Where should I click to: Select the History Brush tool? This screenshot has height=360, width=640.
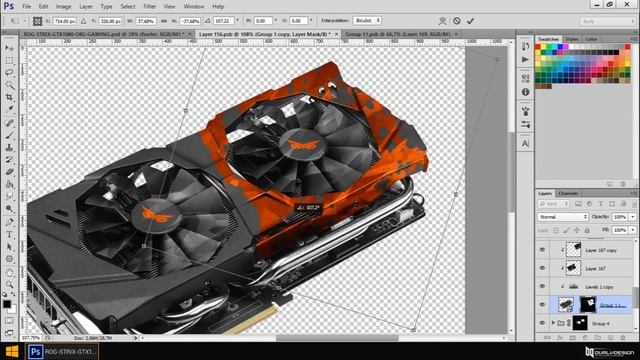pos(9,160)
